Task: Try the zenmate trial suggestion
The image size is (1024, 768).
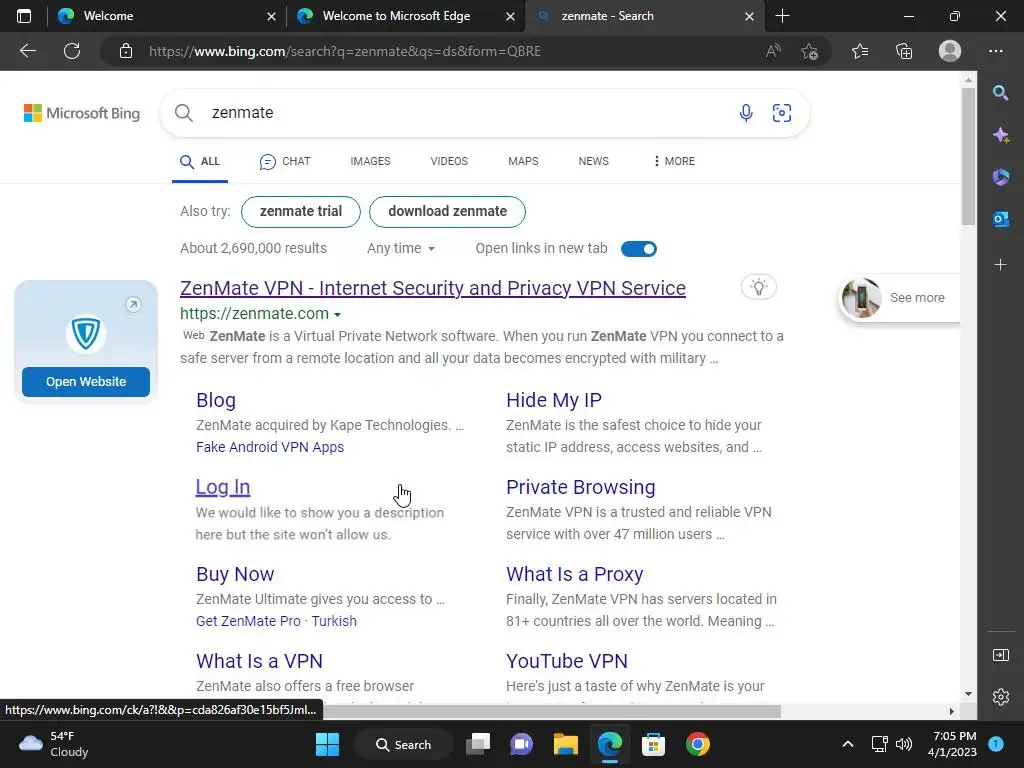Action: [301, 212]
